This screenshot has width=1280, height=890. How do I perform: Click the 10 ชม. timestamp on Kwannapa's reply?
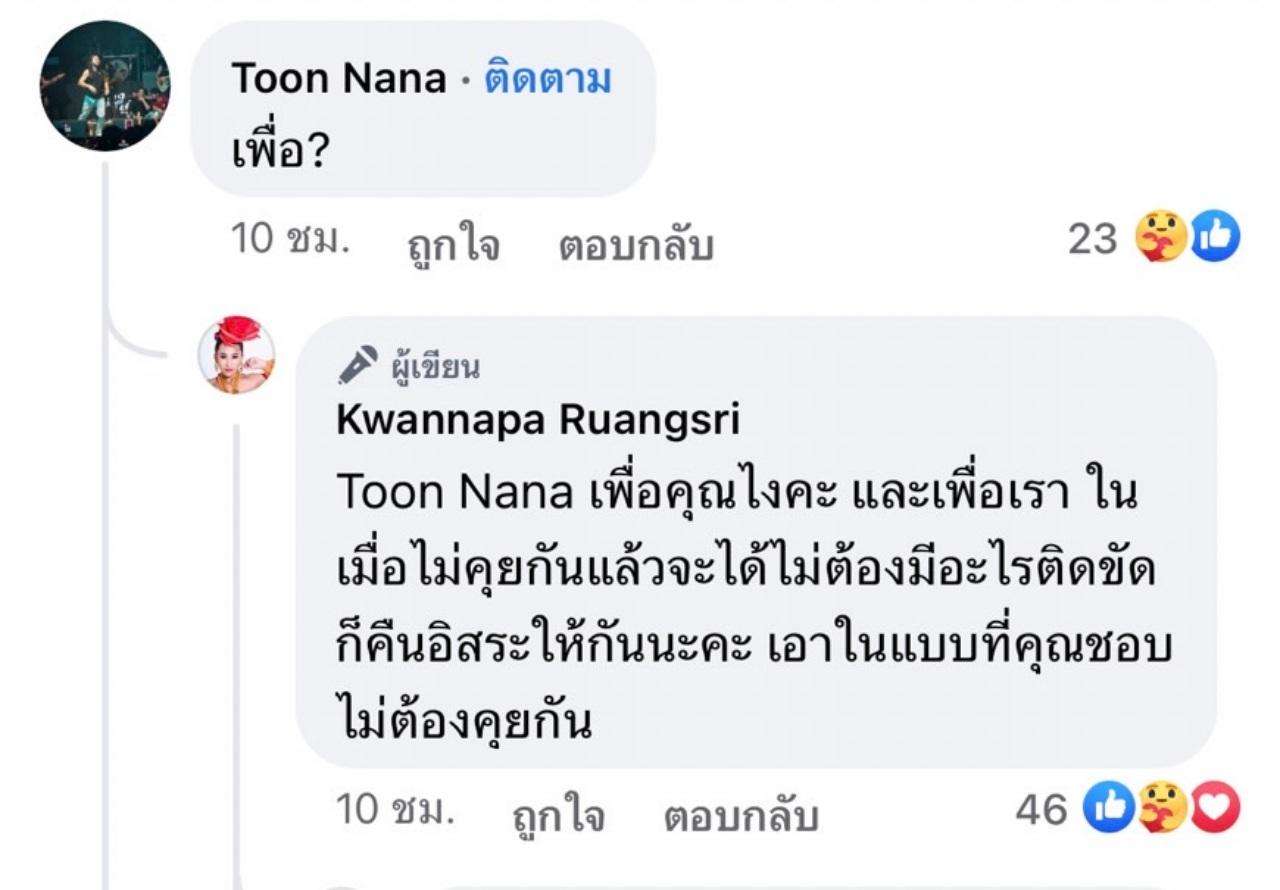396,809
